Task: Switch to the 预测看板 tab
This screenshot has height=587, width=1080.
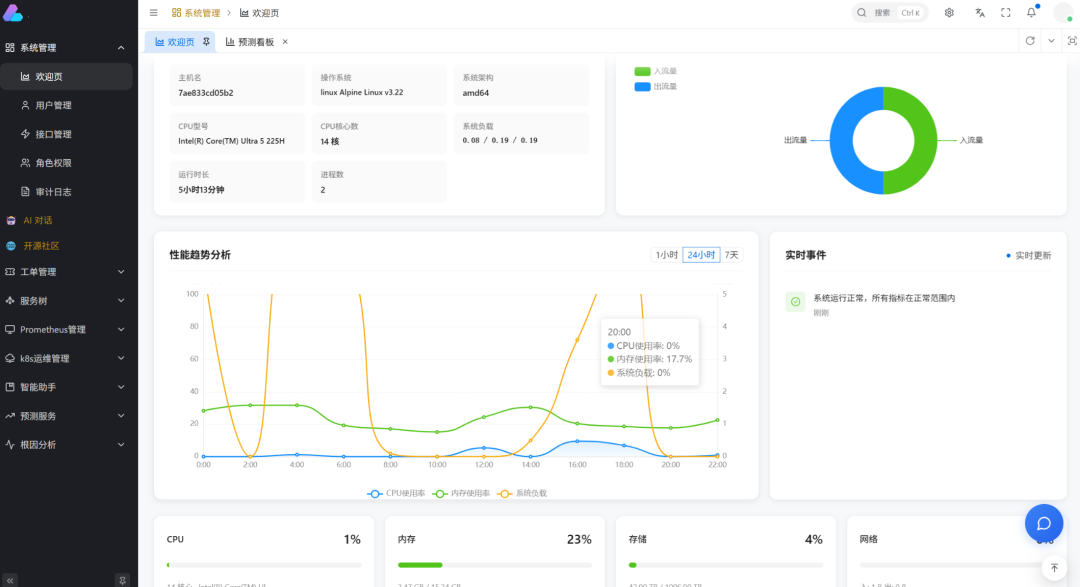Action: pyautogui.click(x=256, y=41)
